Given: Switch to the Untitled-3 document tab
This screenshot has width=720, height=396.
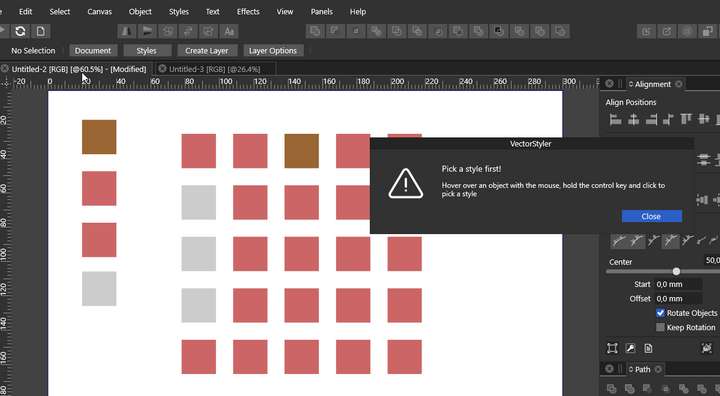Looking at the screenshot, I should [x=214, y=69].
